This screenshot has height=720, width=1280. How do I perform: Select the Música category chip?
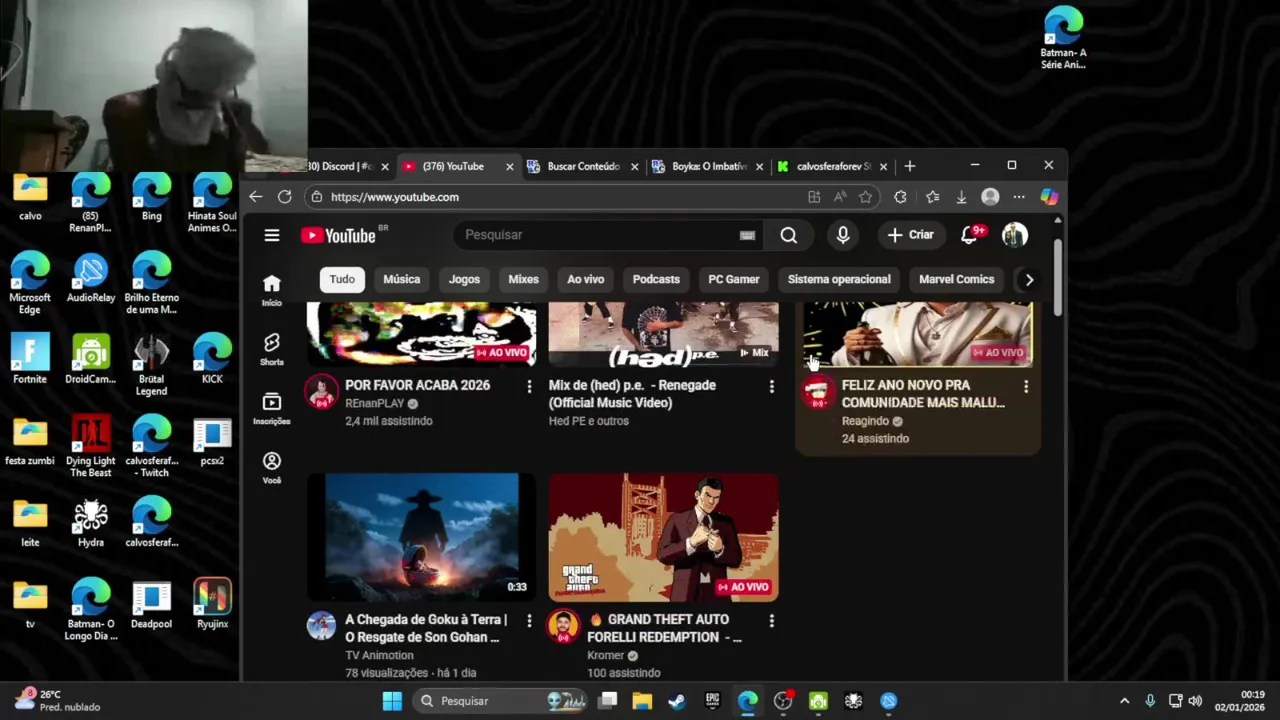402,280
